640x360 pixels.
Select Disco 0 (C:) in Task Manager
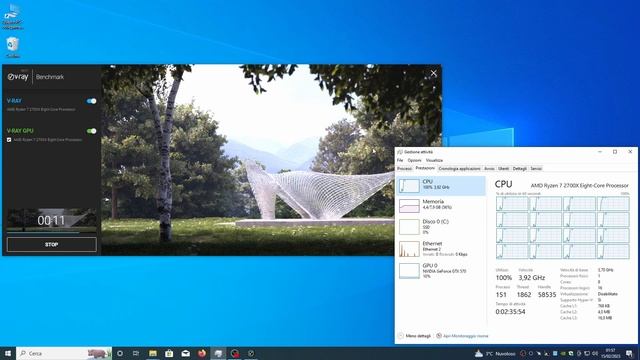click(441, 227)
